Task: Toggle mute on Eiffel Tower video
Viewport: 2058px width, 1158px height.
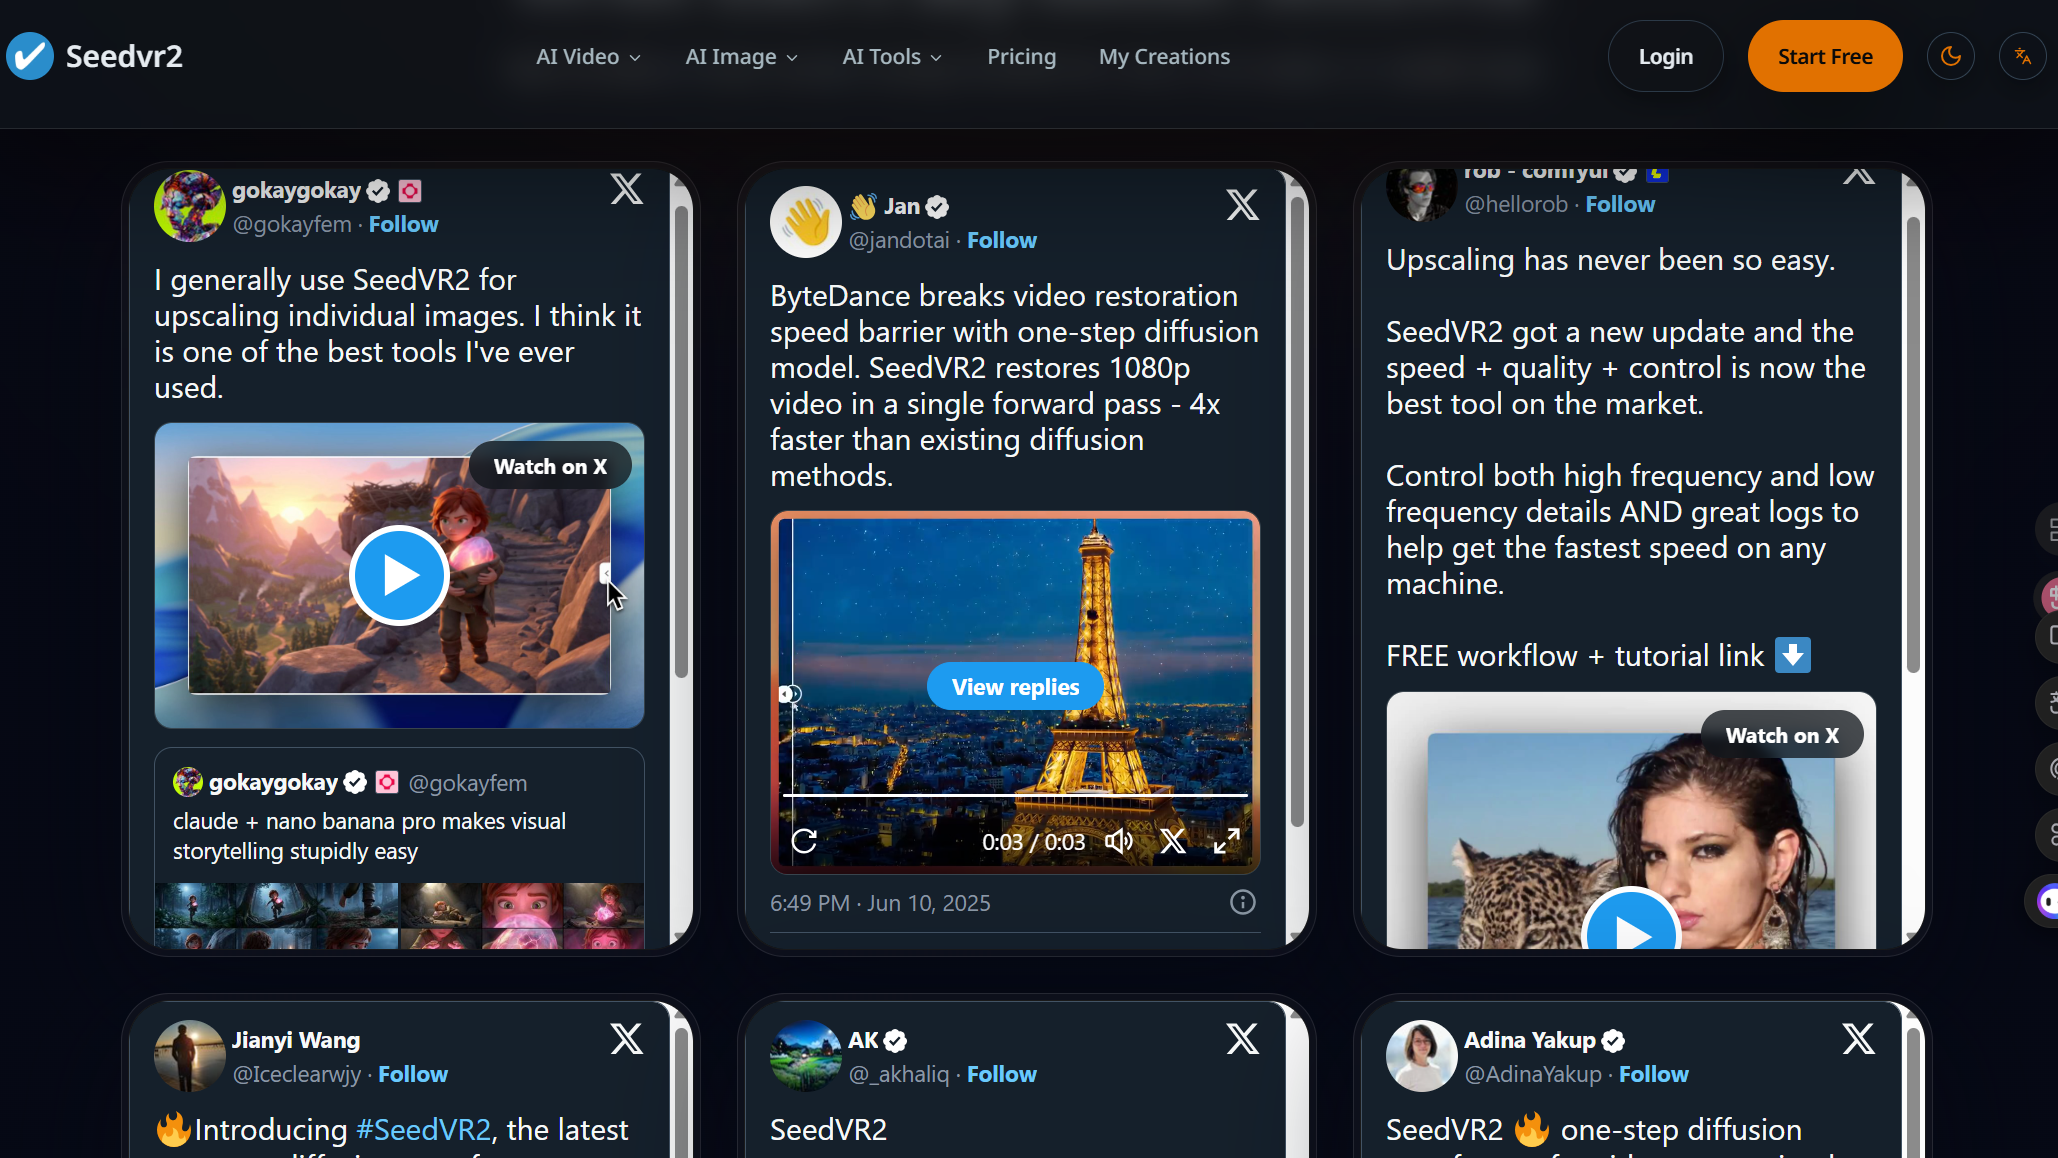Action: coord(1118,841)
